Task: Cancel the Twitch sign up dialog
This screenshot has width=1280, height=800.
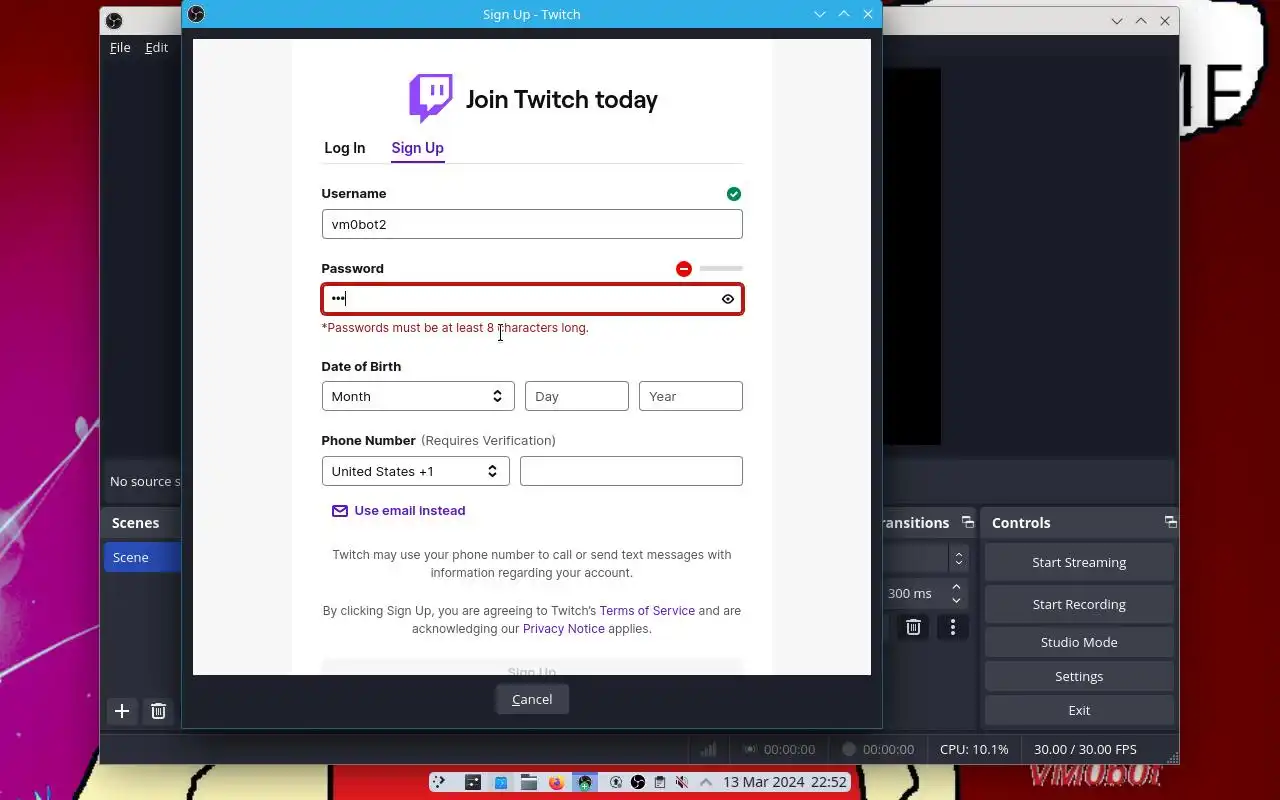Action: coord(532,699)
